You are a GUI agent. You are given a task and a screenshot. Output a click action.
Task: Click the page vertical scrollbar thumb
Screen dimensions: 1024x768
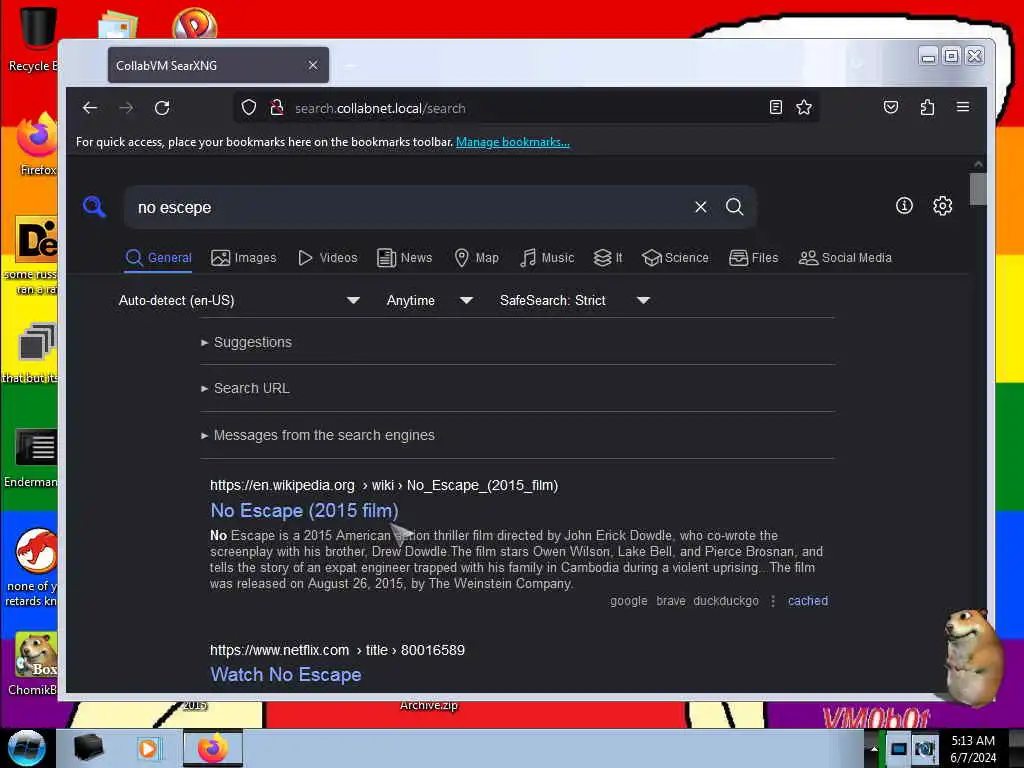pos(978,189)
